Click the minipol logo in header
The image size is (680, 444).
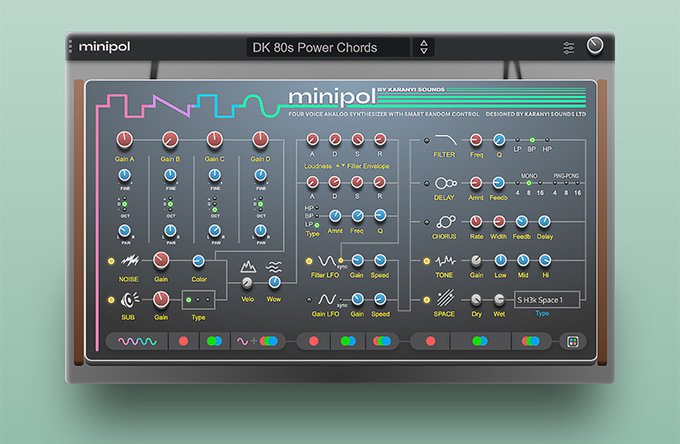pyautogui.click(x=104, y=46)
